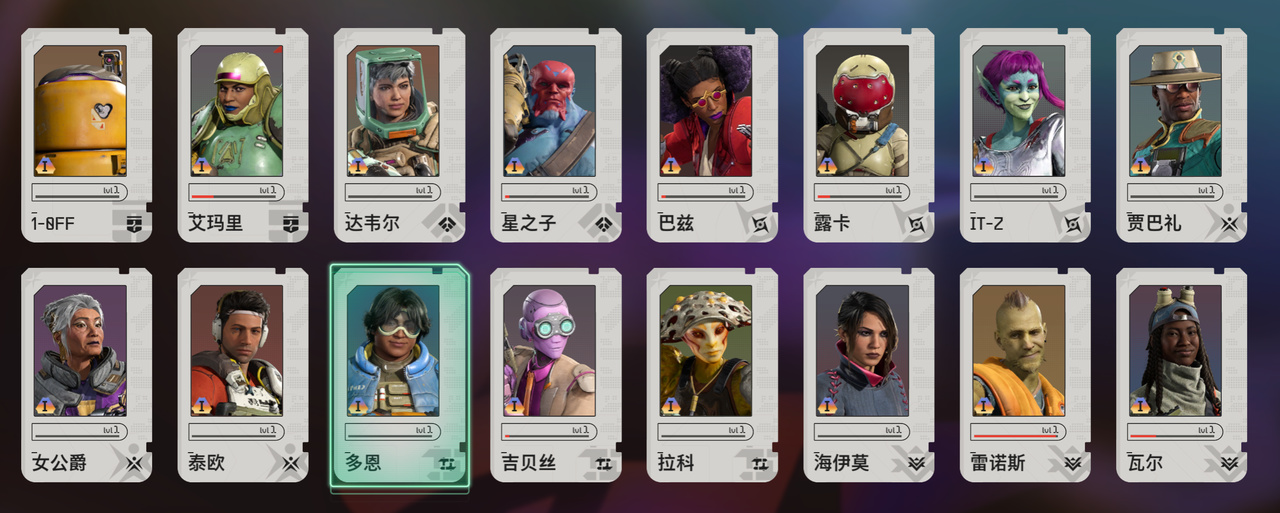Click the role icon beside 吉贝丝's name

click(603, 463)
